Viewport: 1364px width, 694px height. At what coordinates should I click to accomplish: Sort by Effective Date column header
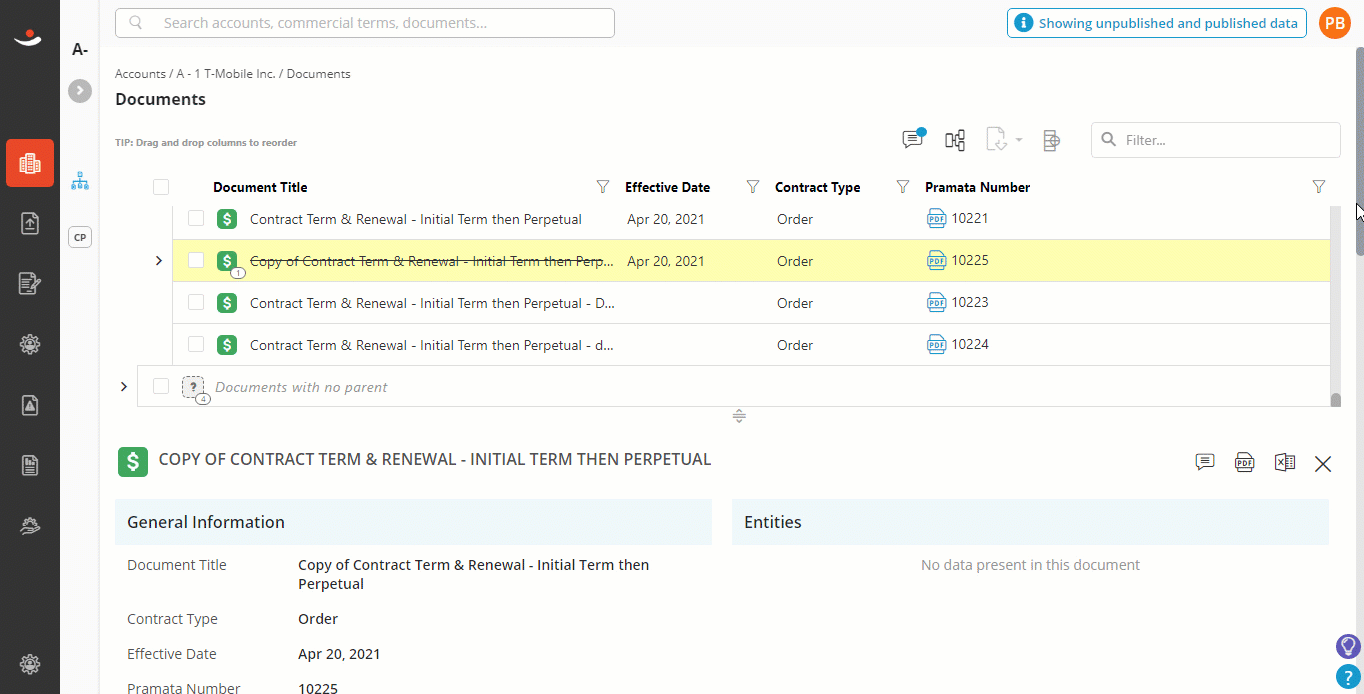click(x=667, y=187)
